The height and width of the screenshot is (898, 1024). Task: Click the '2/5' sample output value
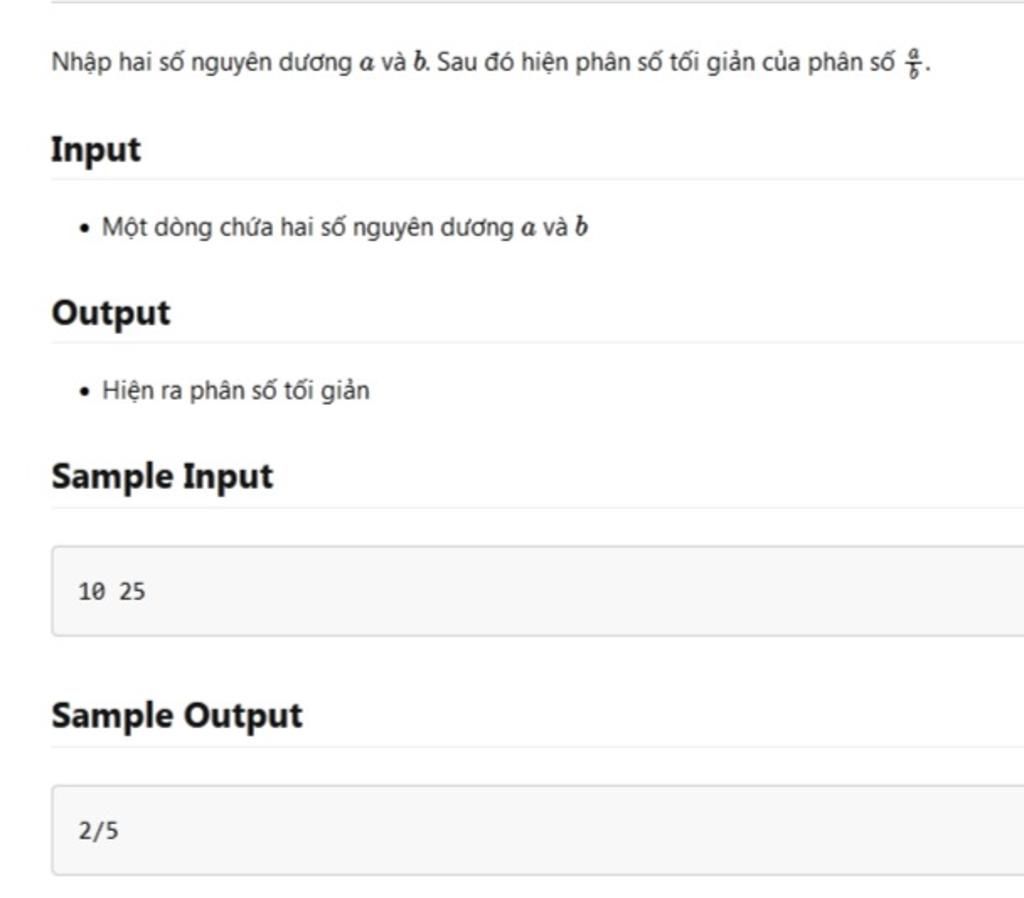coord(98,831)
